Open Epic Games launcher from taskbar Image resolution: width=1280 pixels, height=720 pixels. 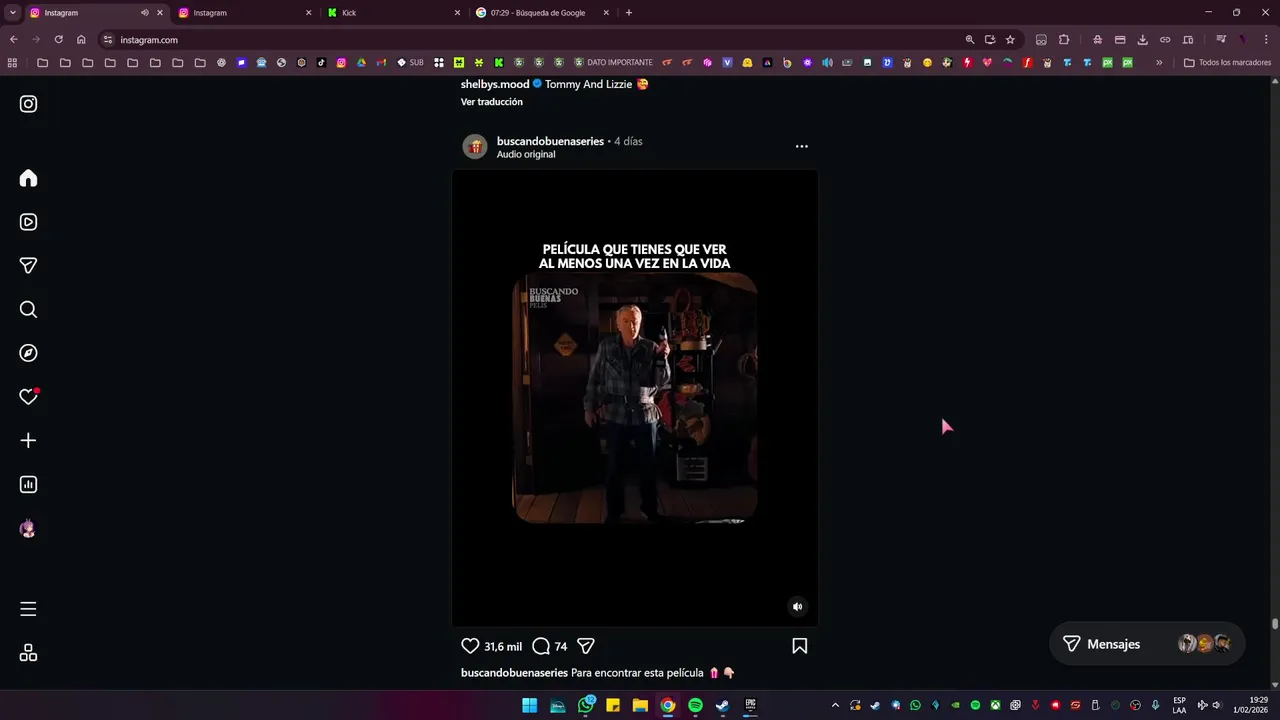[x=750, y=705]
